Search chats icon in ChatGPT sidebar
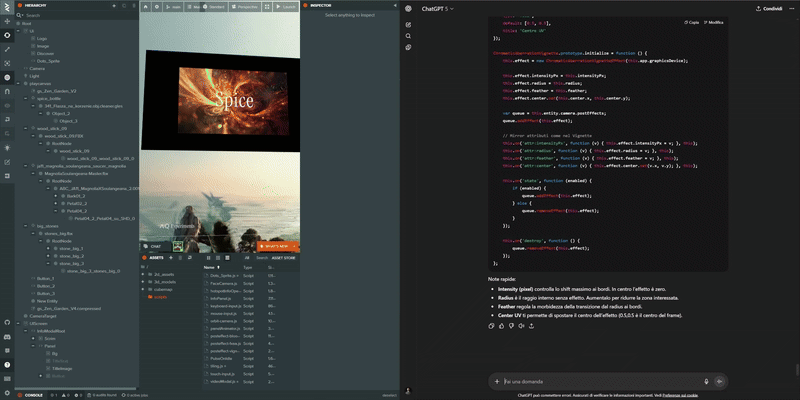 point(408,36)
